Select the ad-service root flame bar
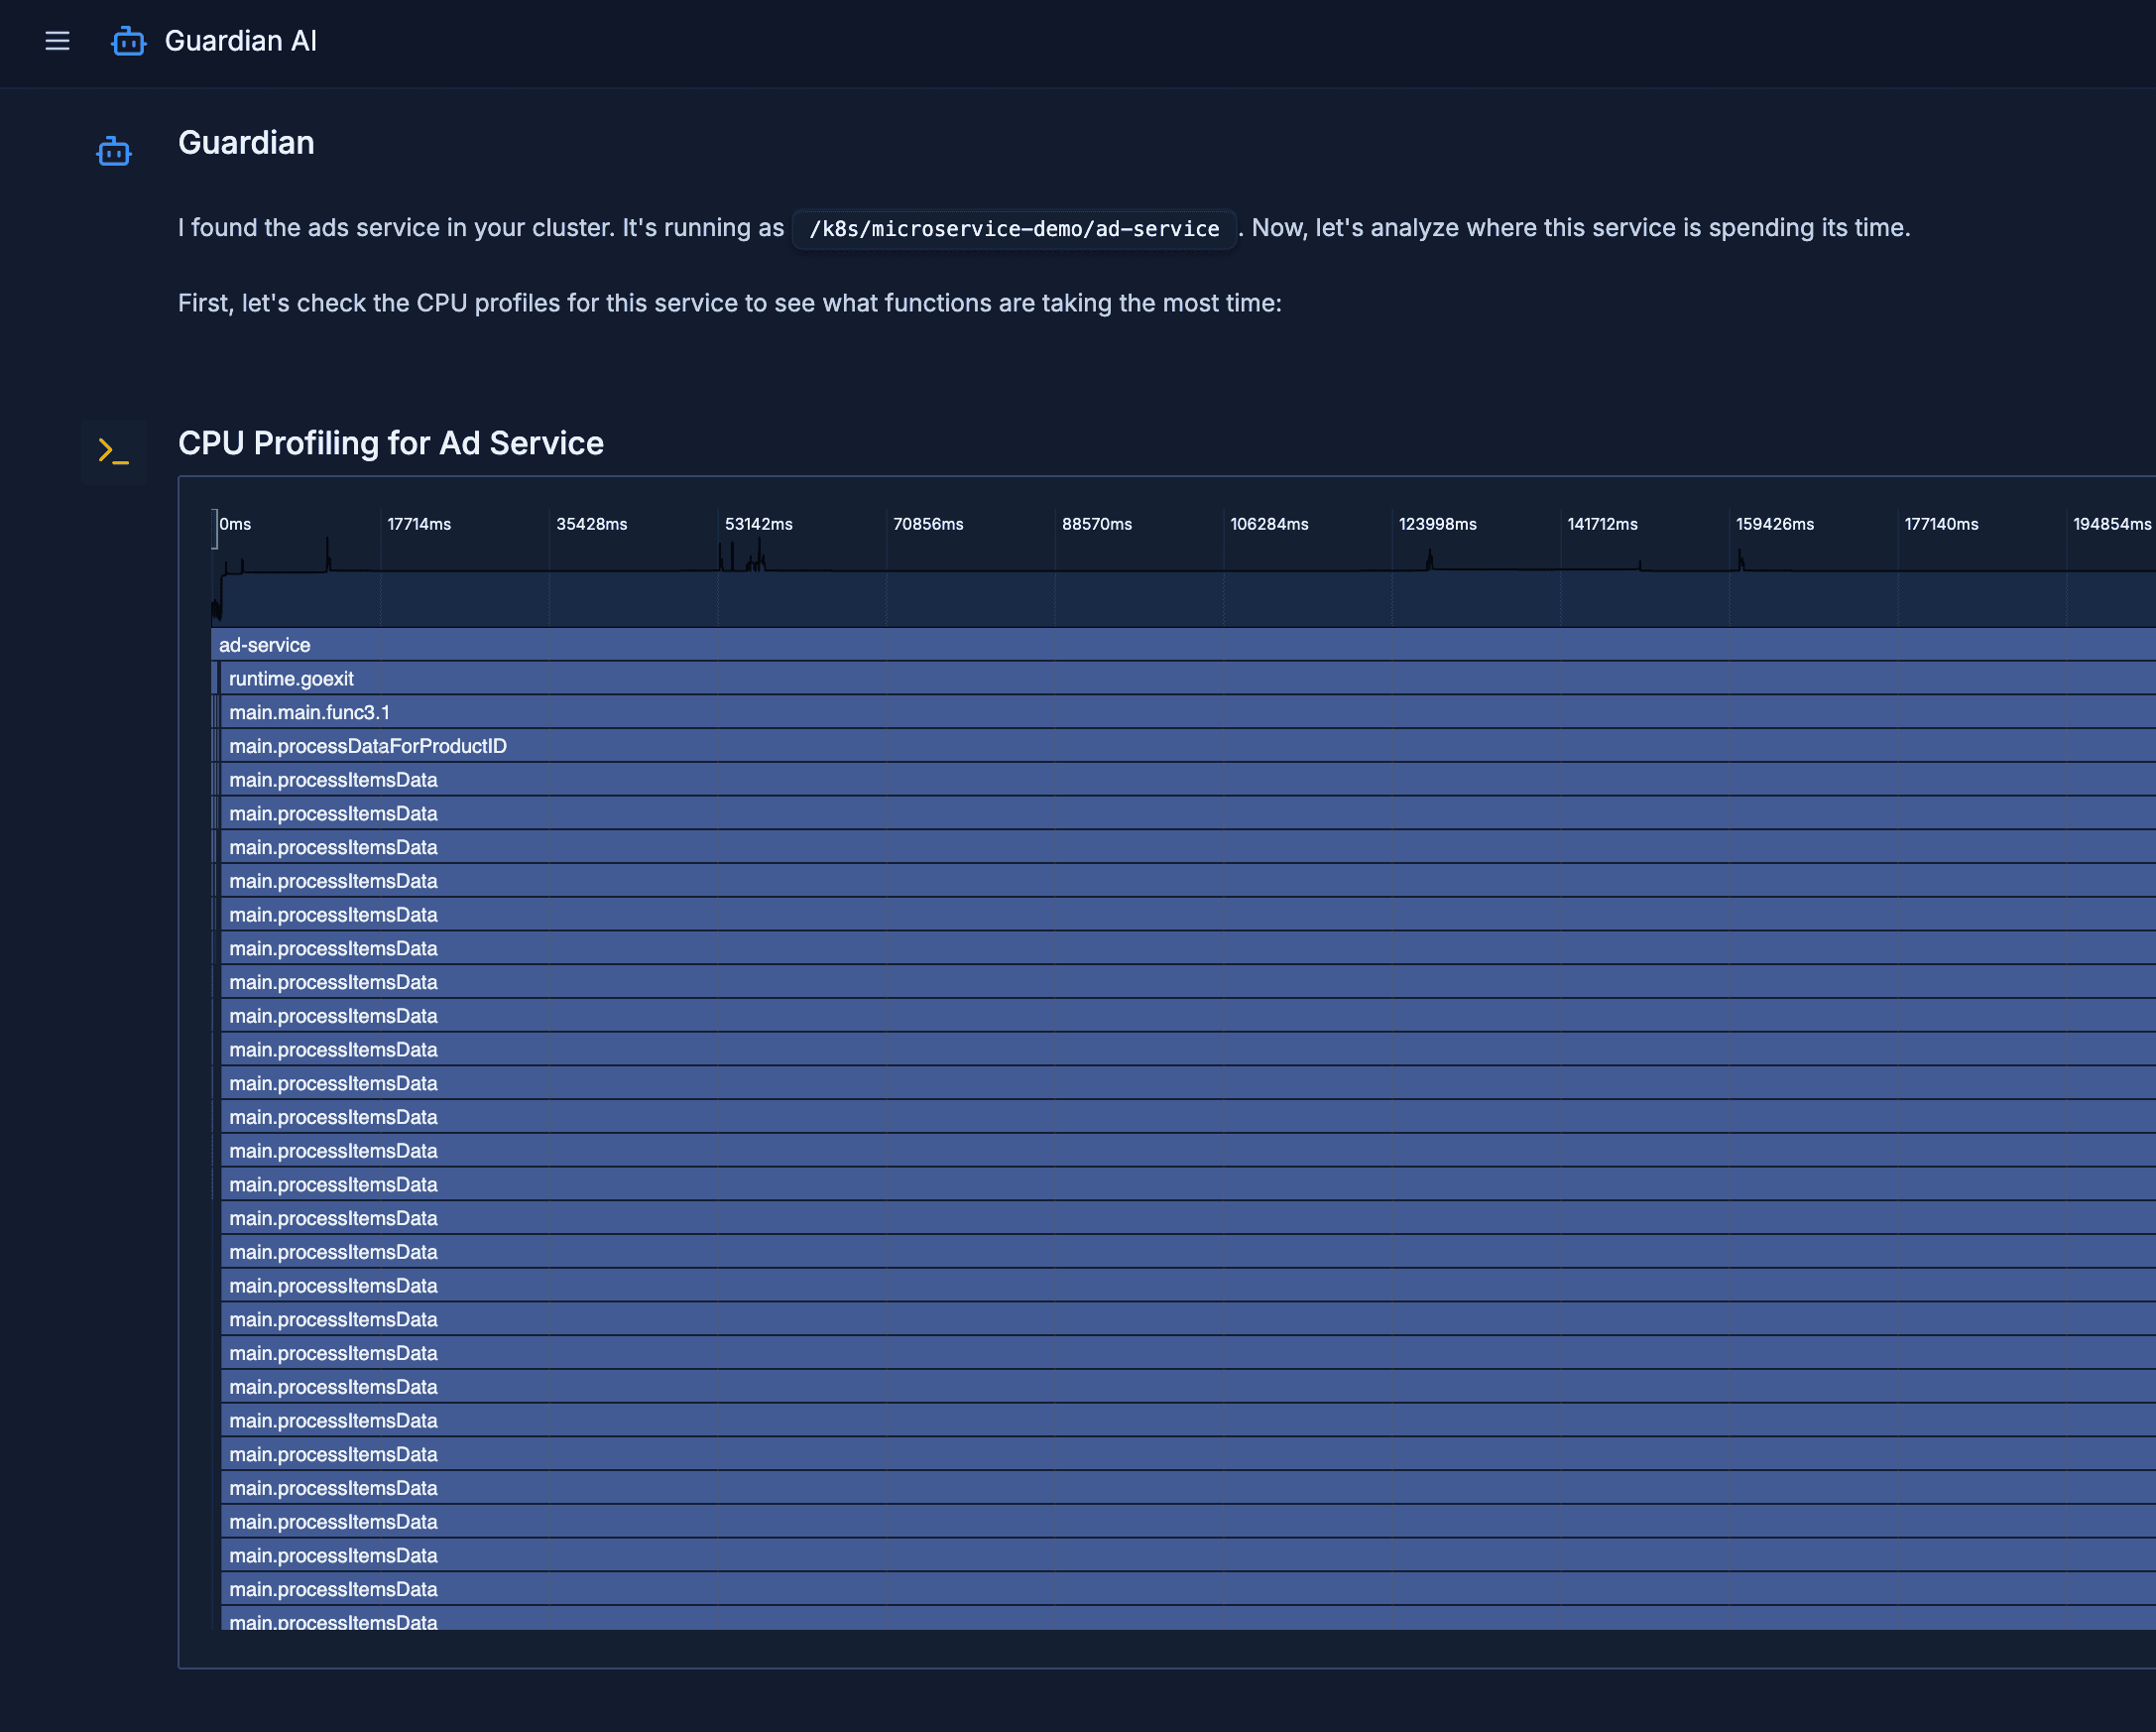2156x1732 pixels. click(x=1183, y=645)
